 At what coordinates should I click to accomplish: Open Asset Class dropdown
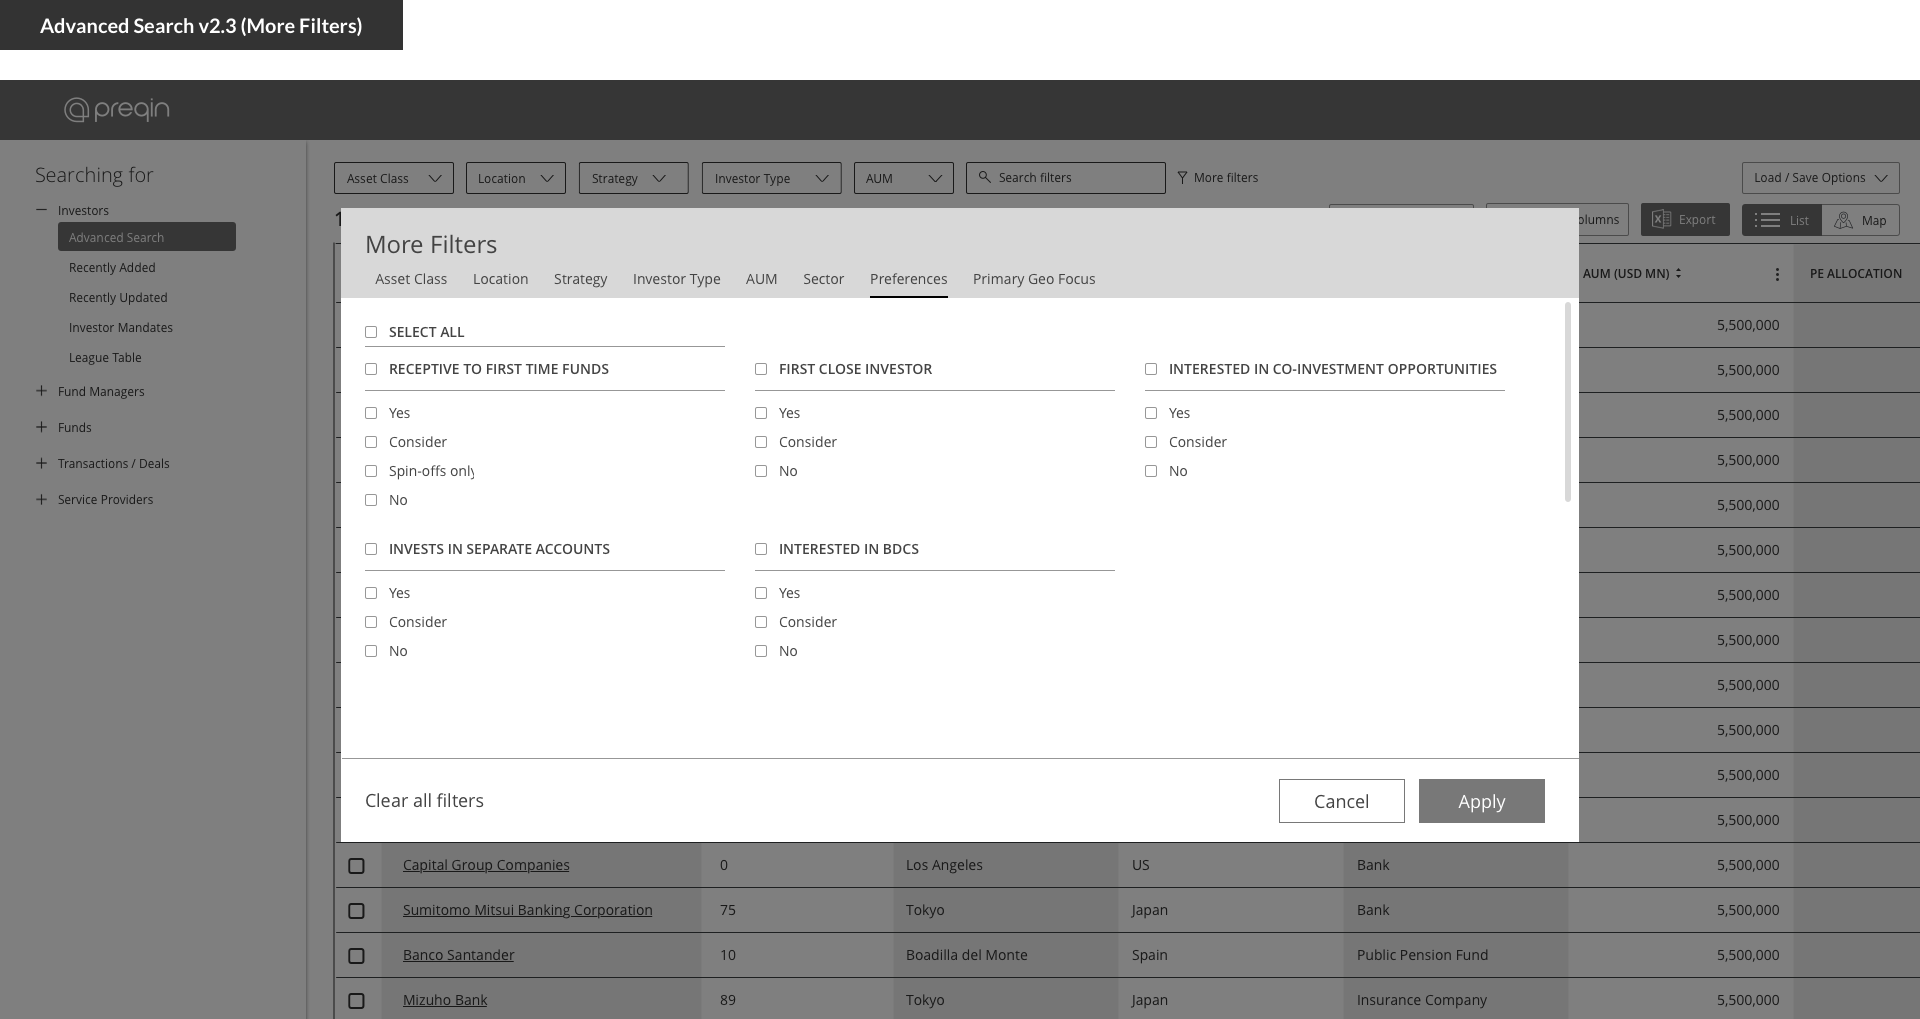[x=394, y=178]
